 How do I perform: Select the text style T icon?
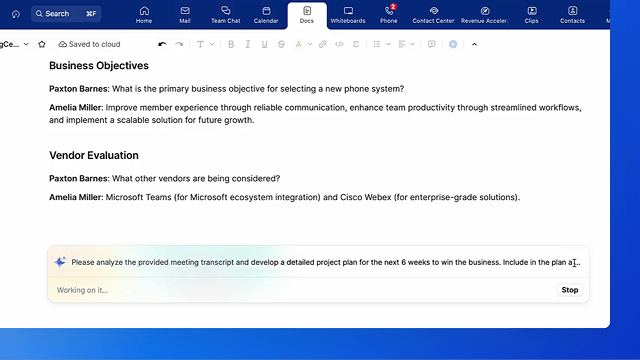coord(200,44)
